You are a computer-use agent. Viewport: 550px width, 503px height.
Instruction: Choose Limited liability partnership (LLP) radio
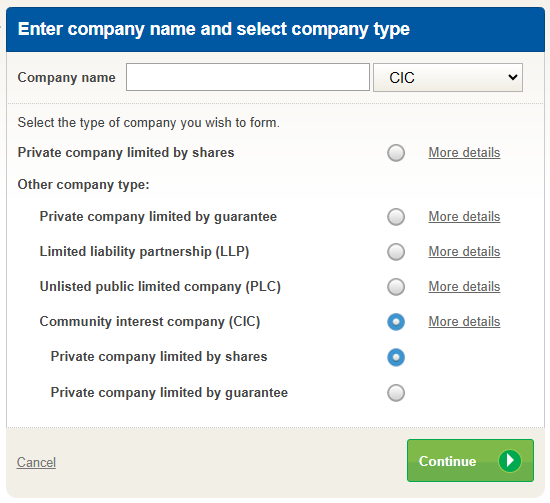396,252
